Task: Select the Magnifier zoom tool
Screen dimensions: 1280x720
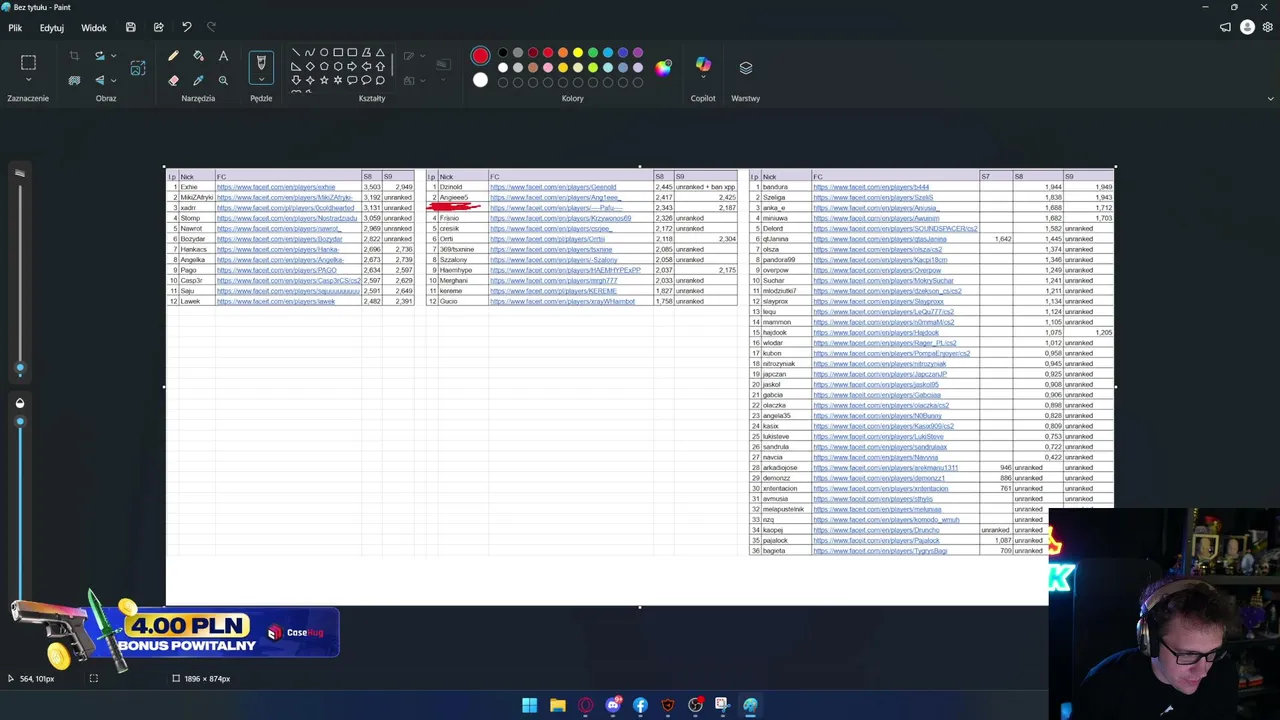Action: click(x=223, y=80)
